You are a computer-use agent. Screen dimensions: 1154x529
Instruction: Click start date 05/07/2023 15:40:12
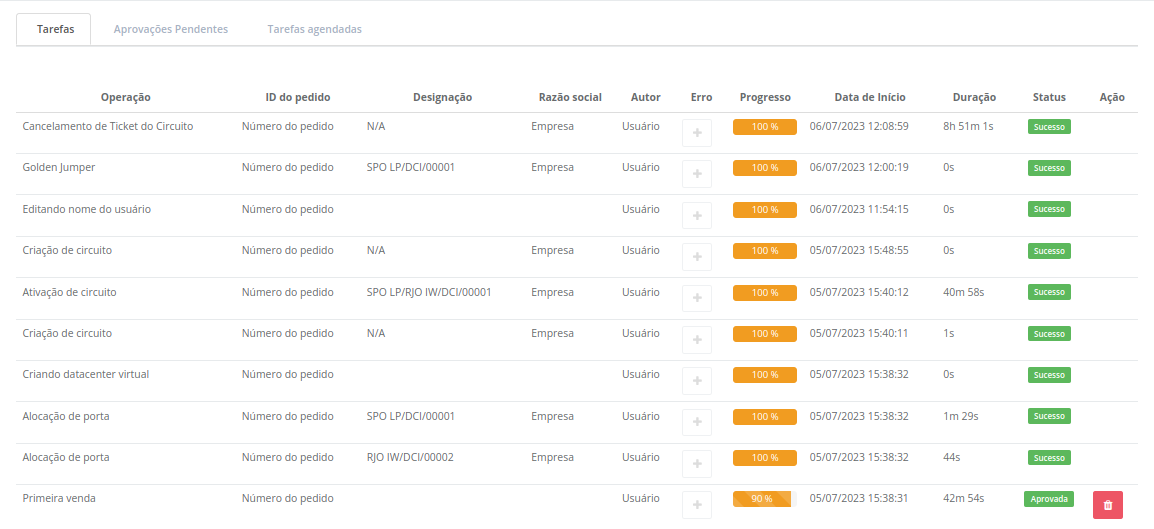859,292
